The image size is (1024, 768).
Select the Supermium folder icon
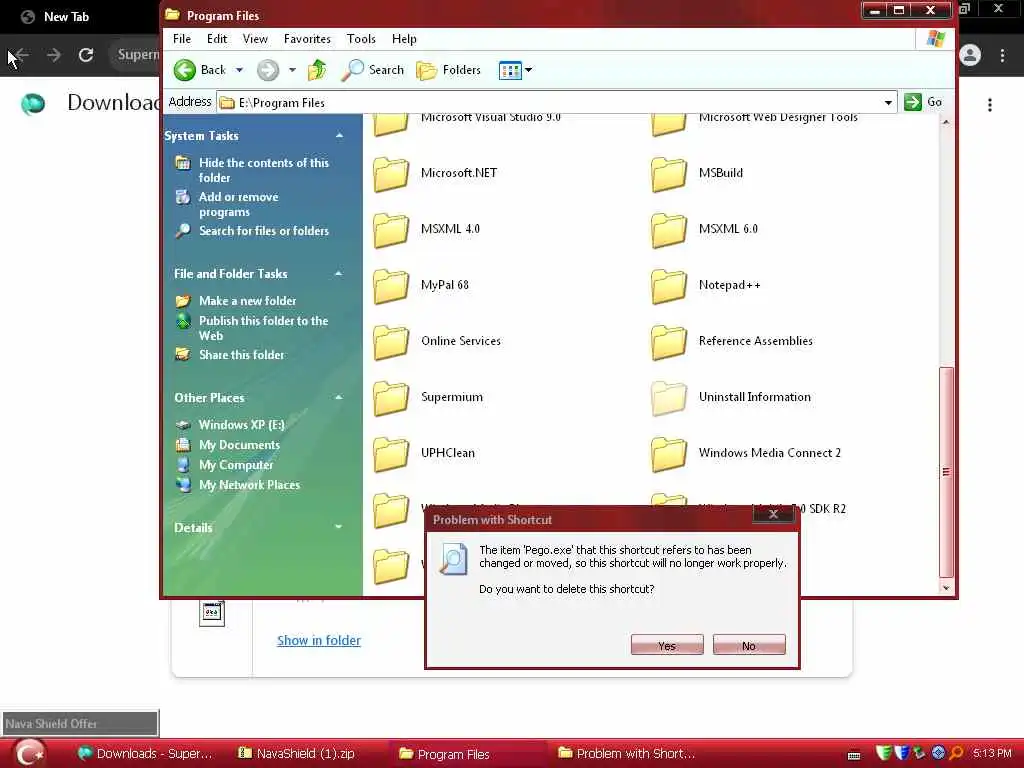coord(391,398)
